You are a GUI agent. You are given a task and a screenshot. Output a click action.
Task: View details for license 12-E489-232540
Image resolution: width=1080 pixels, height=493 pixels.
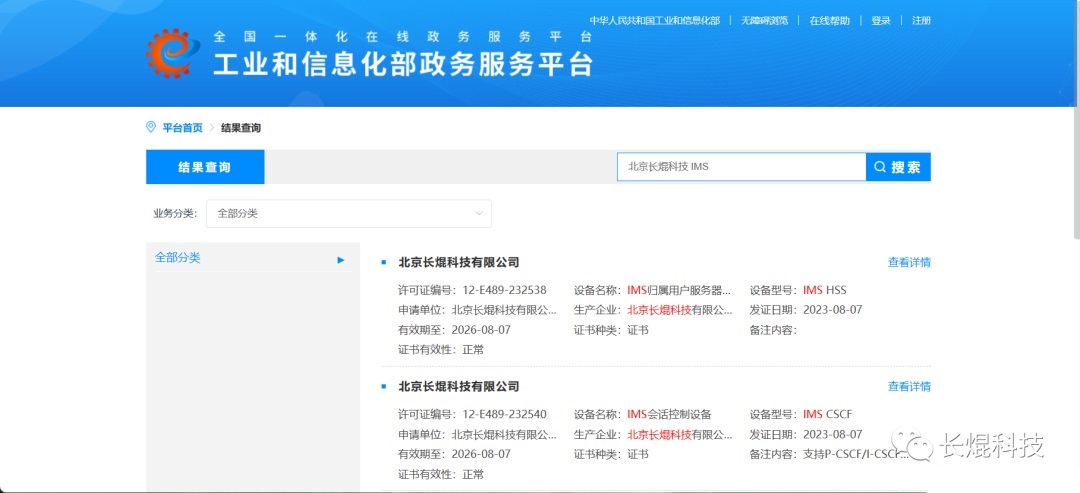[909, 386]
